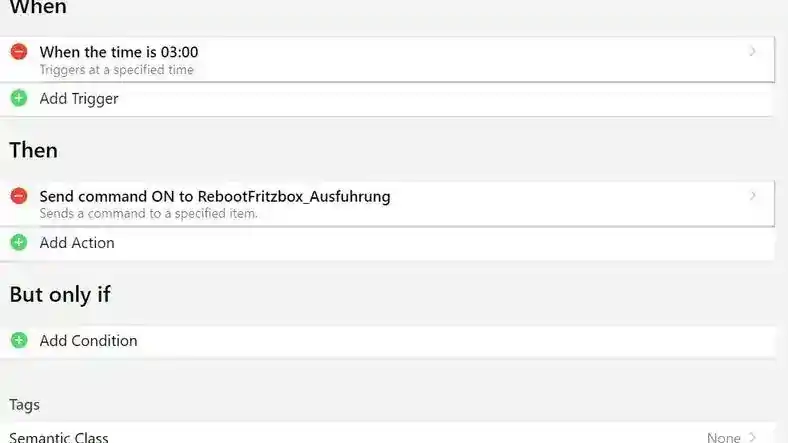The height and width of the screenshot is (443, 788).
Task: Select the Add Trigger label
Action: (x=79, y=98)
